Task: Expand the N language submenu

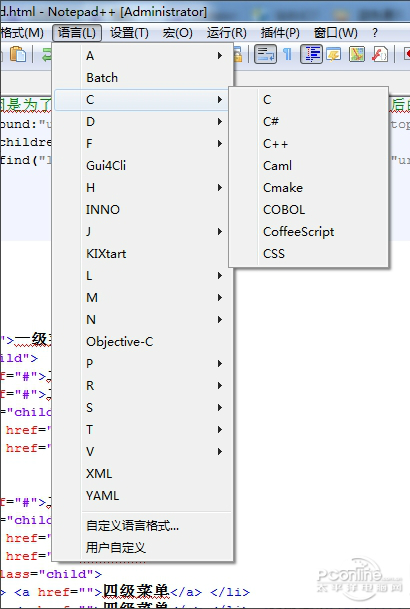Action: pos(143,320)
